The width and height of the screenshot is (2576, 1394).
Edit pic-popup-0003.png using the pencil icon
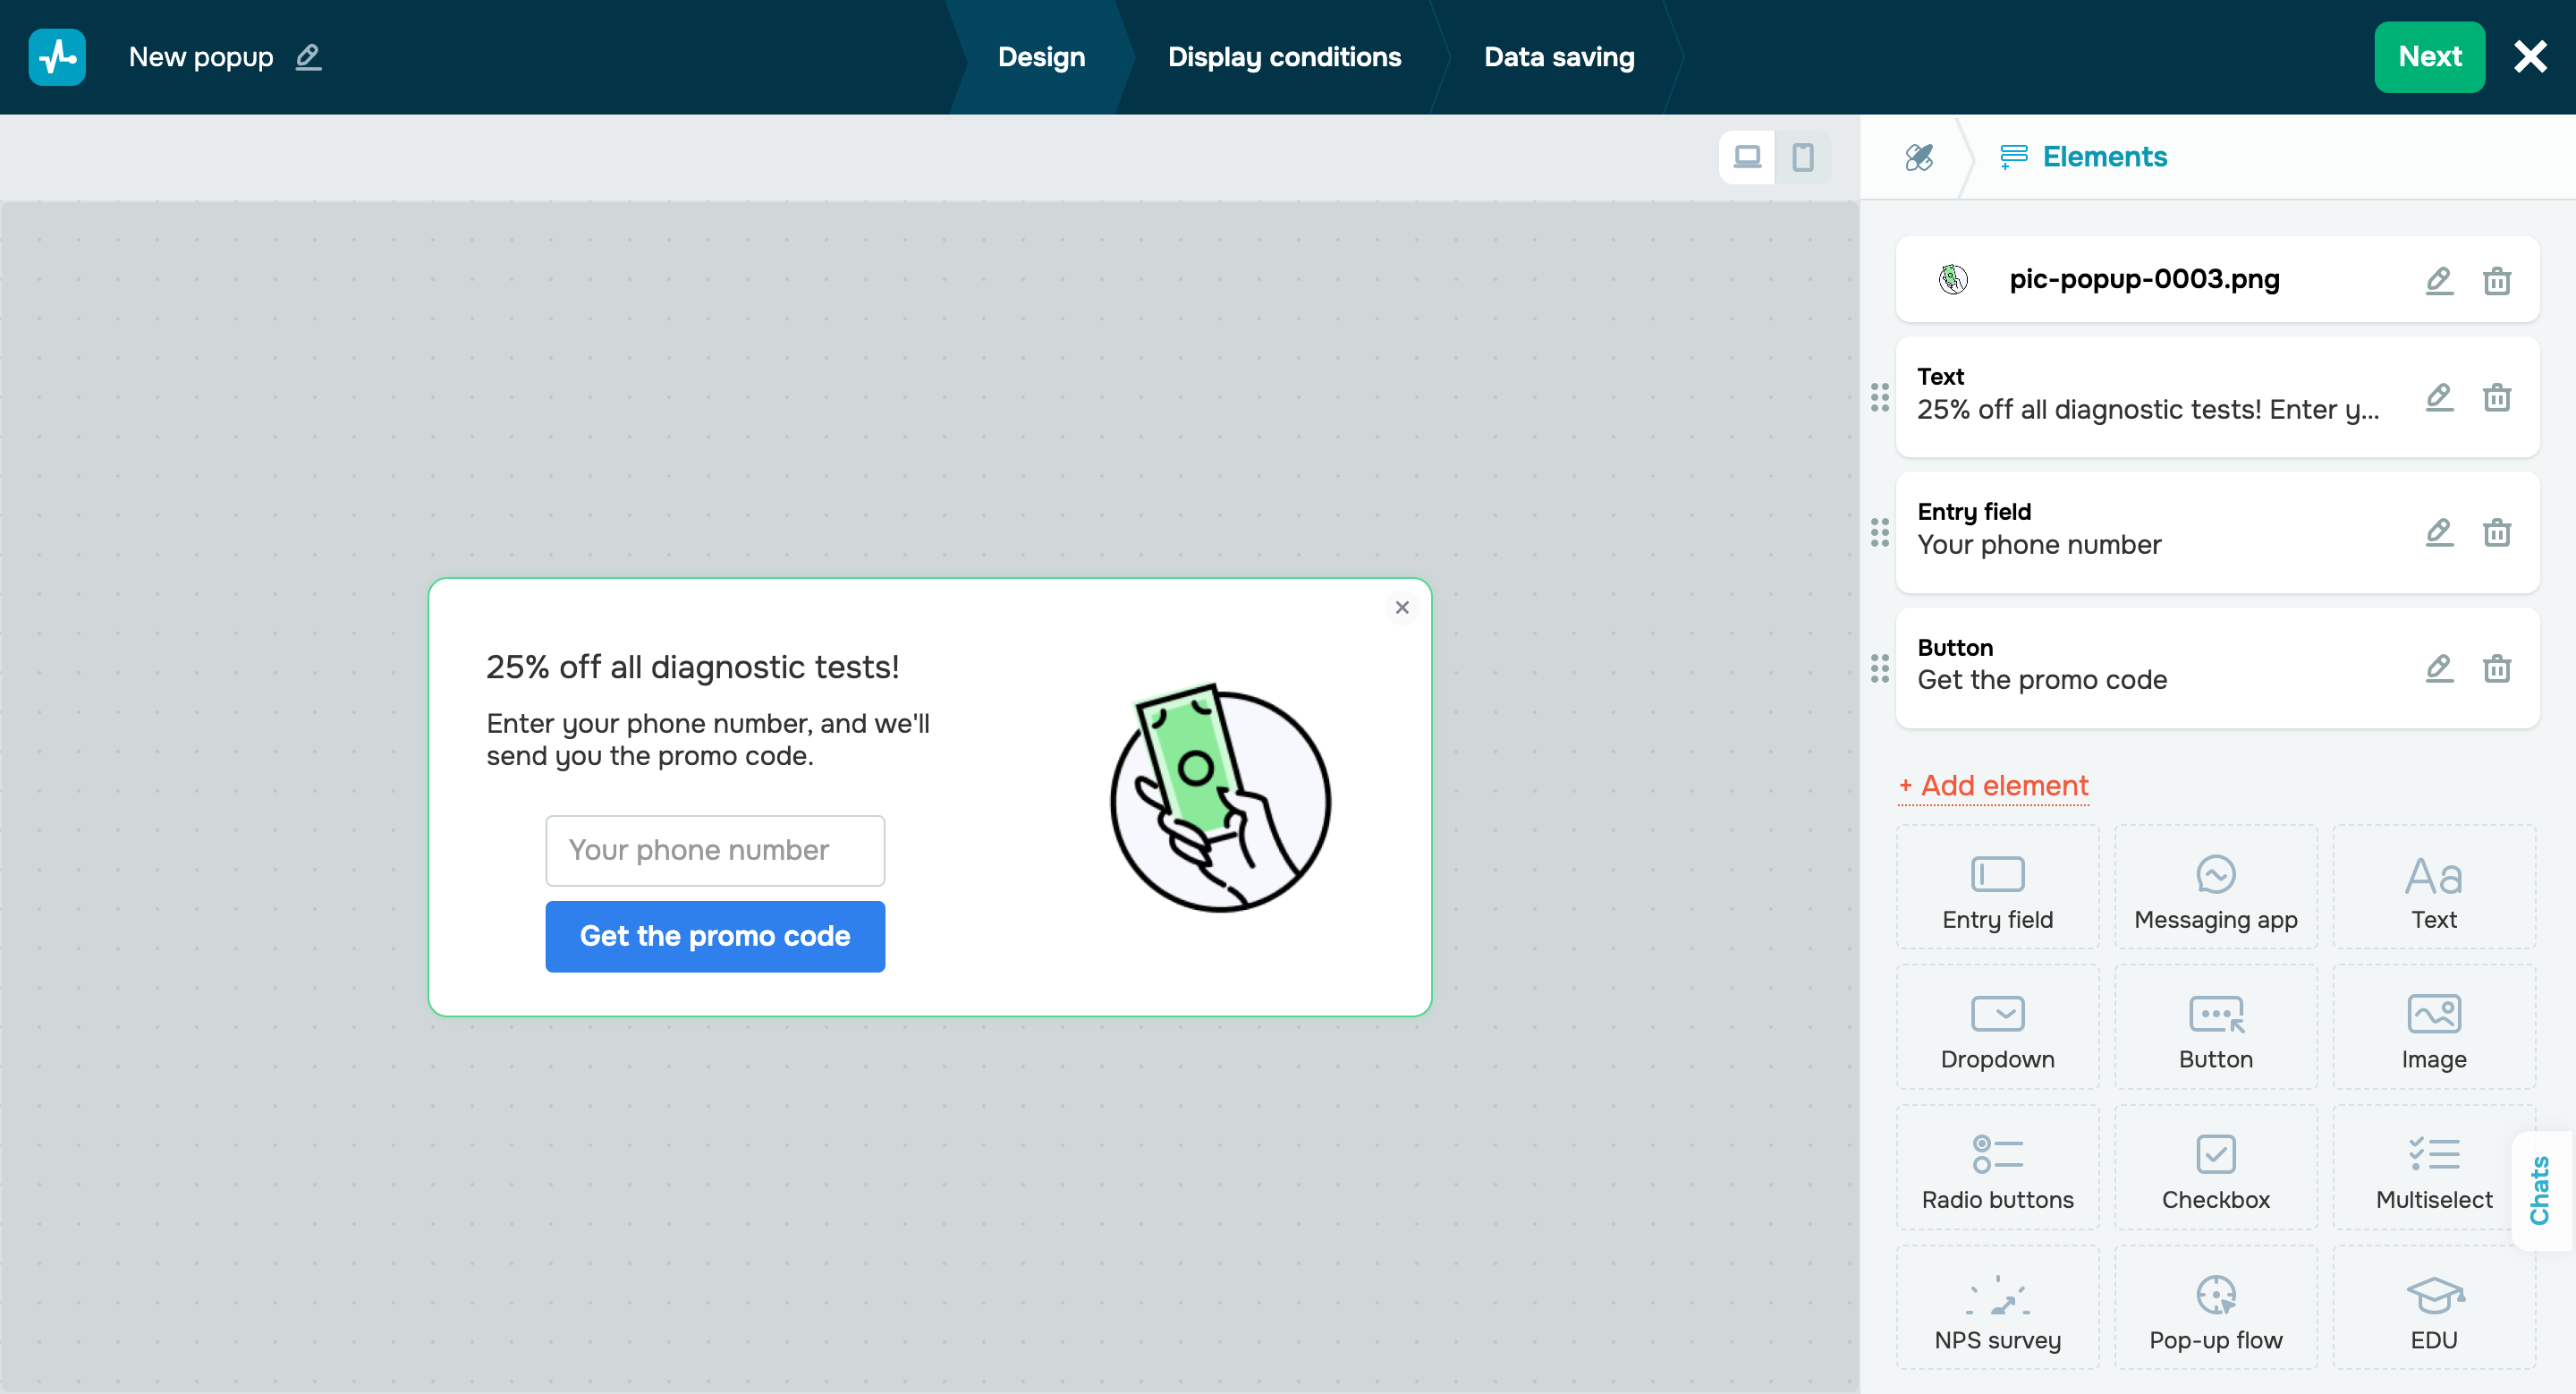tap(2440, 281)
